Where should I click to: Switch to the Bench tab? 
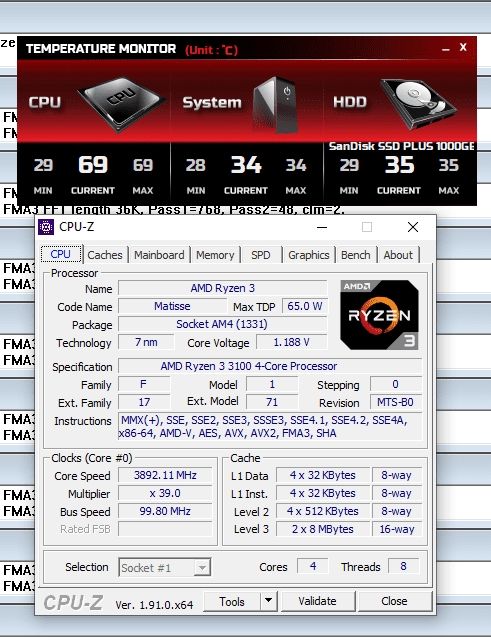pos(355,255)
